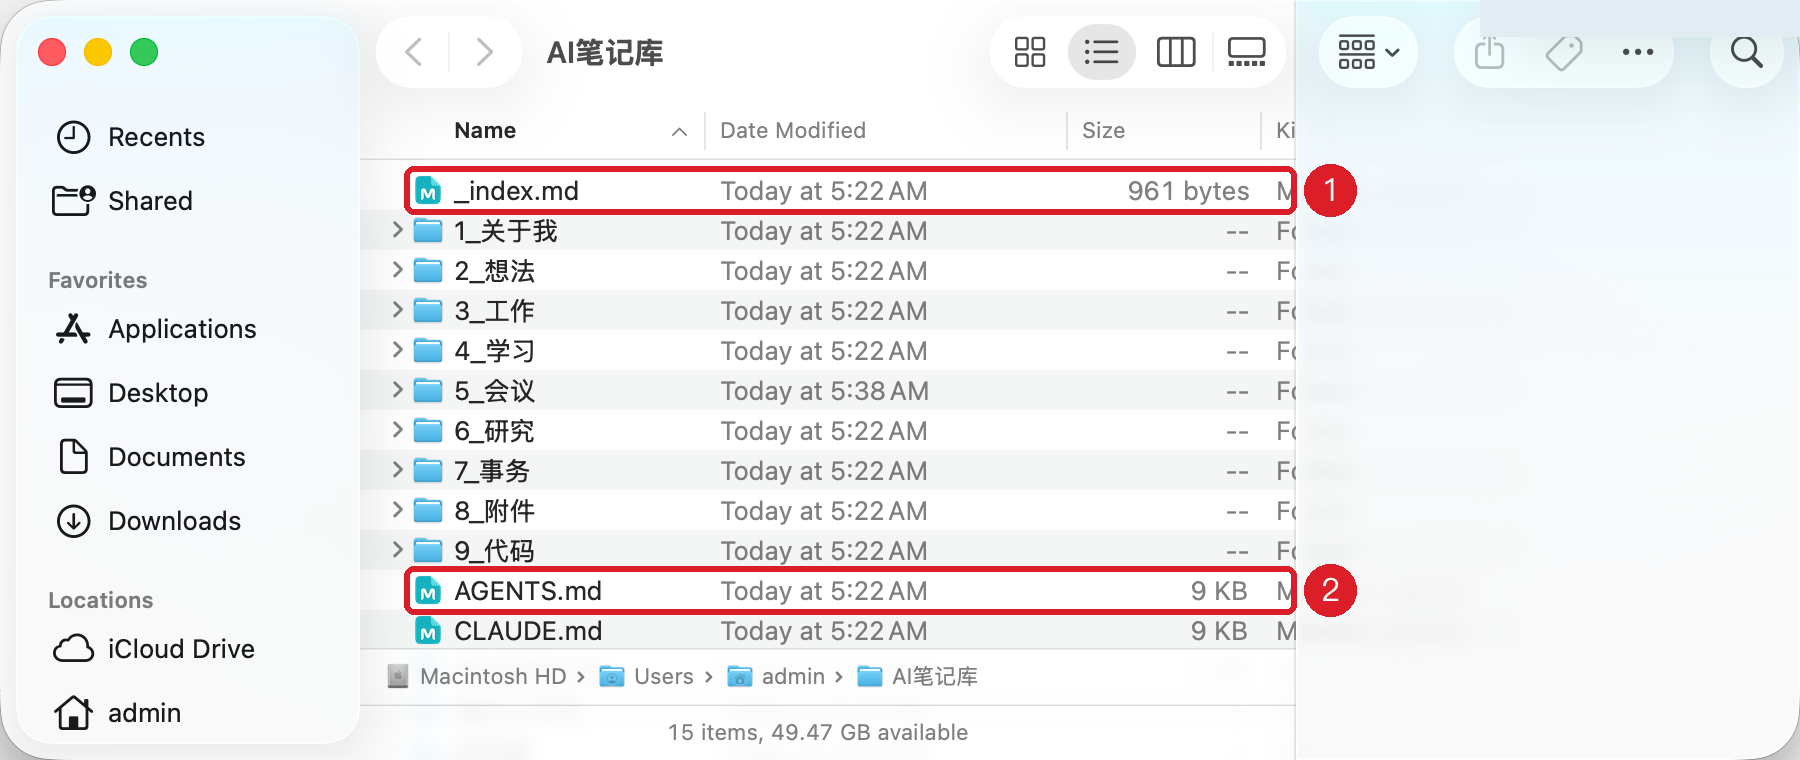Click the Today at 5:38 AM date

pos(824,391)
